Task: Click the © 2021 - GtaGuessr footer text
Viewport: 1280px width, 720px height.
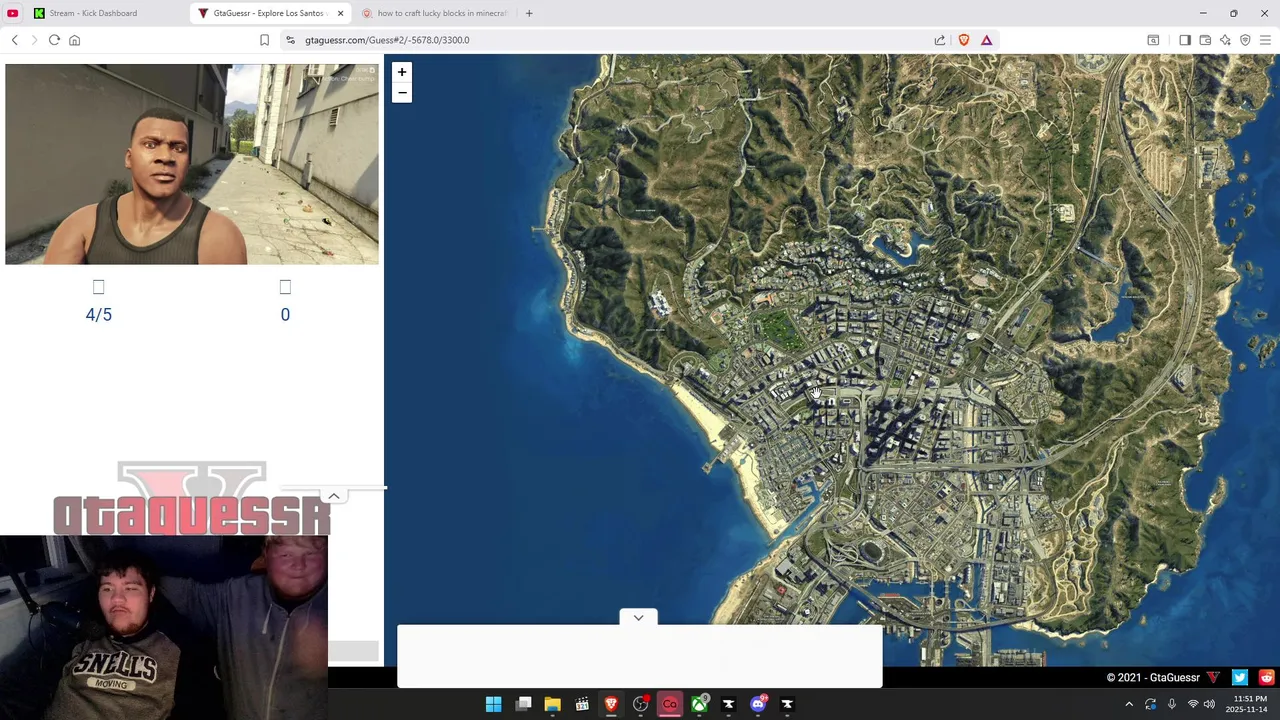Action: coord(1153,677)
